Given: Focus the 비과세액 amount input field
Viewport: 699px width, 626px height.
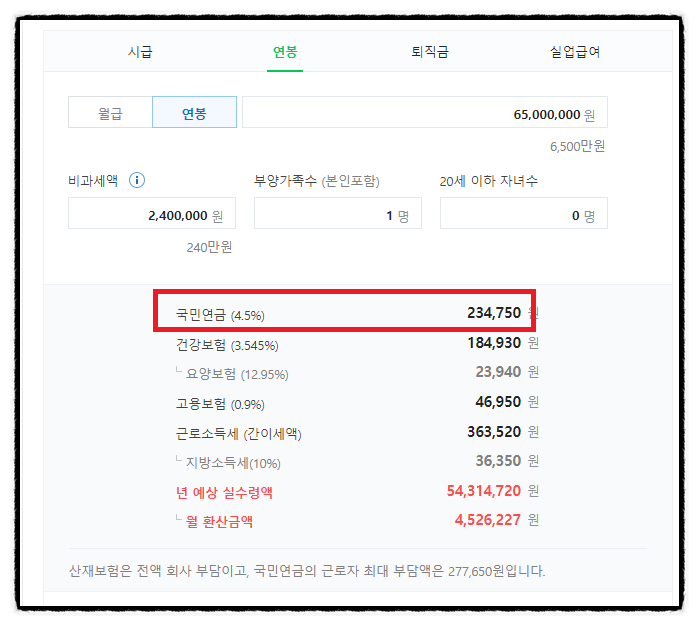Looking at the screenshot, I should [151, 214].
